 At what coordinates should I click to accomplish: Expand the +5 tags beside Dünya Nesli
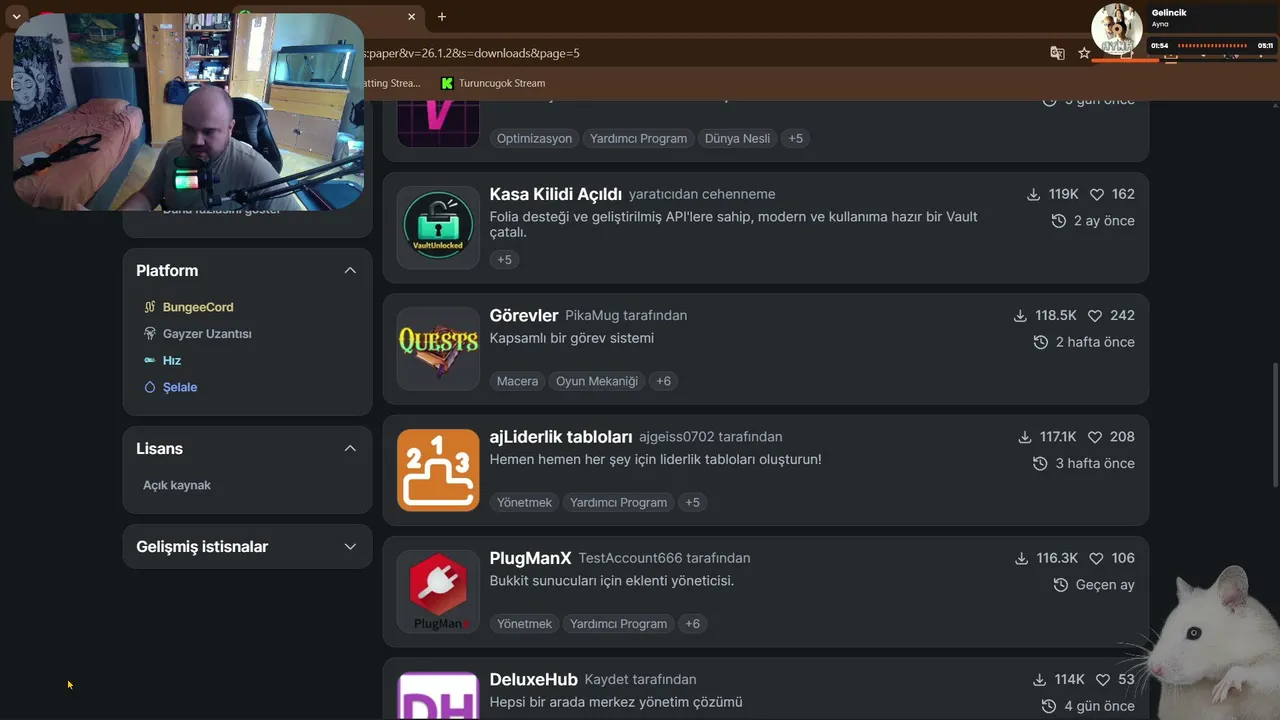click(x=795, y=138)
